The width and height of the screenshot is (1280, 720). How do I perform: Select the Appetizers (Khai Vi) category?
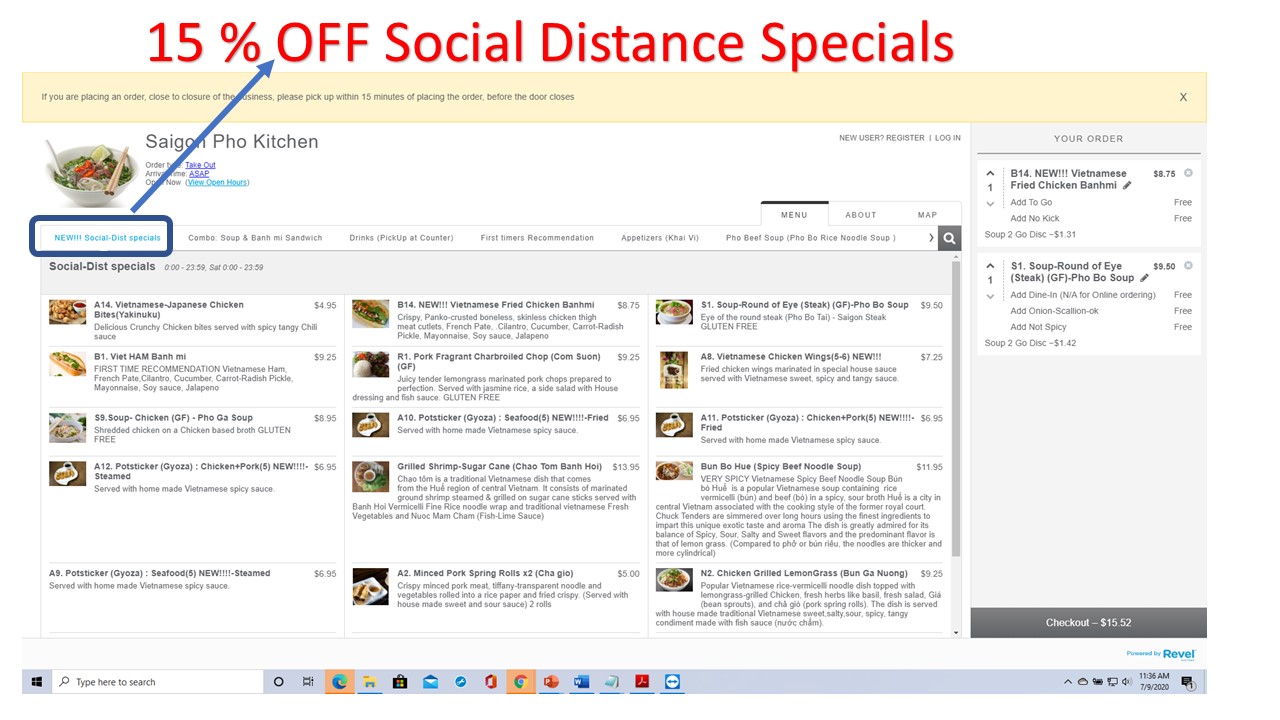click(659, 238)
